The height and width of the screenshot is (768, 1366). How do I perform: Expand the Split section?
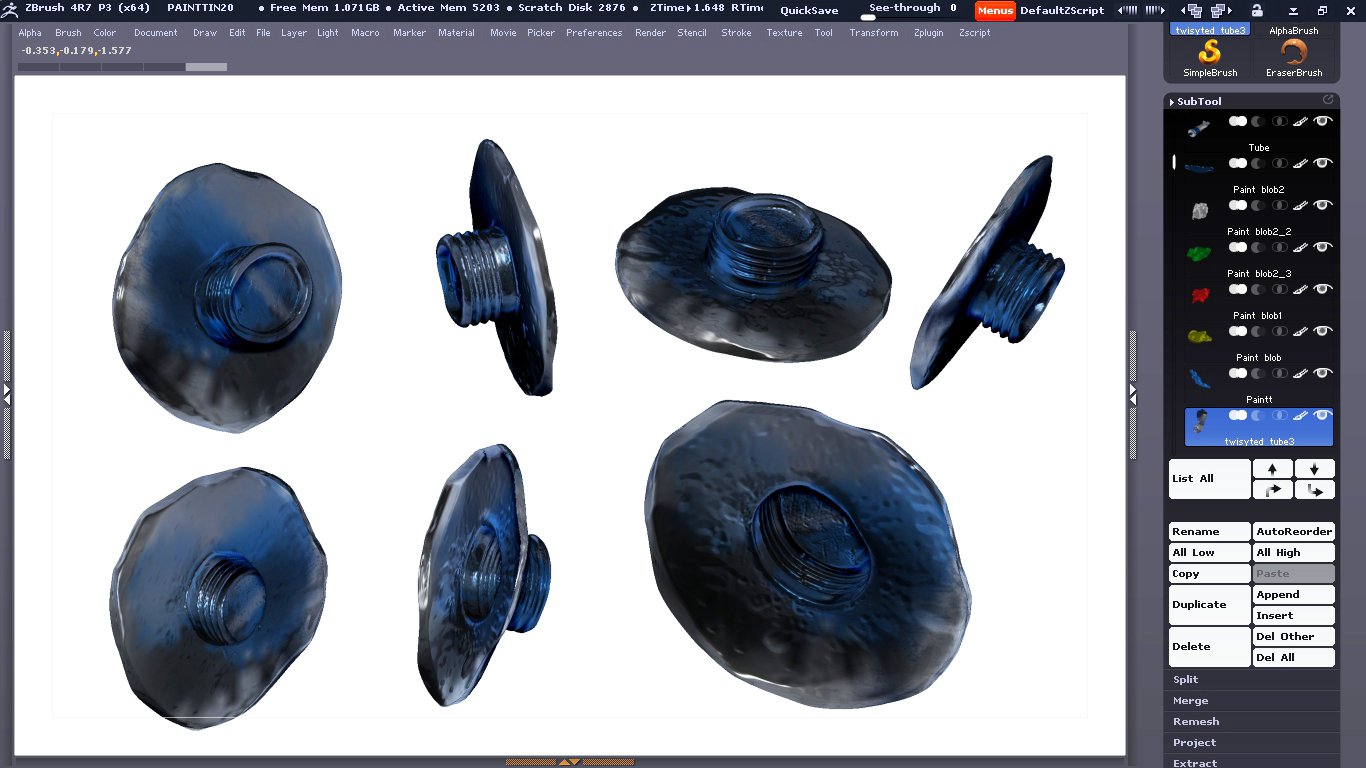pos(1186,680)
